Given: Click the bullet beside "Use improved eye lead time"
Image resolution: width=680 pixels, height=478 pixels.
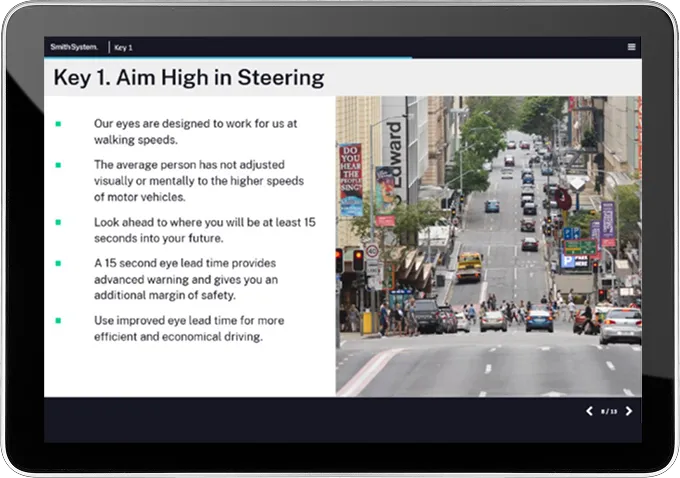Looking at the screenshot, I should [x=58, y=320].
